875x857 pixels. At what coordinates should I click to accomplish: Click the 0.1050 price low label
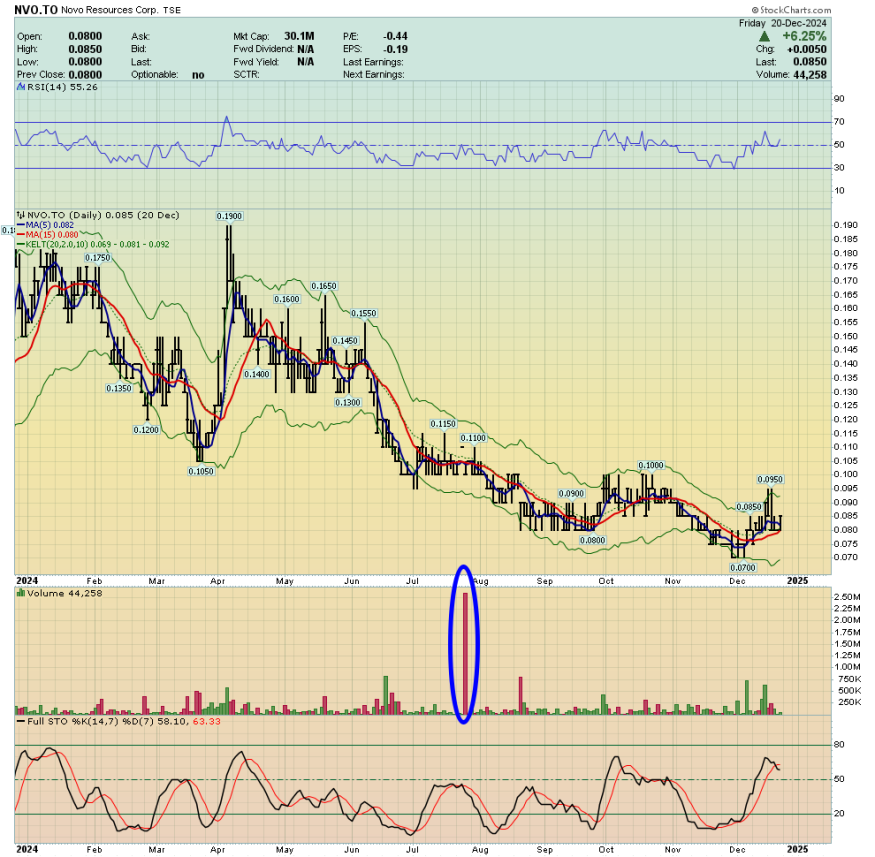tap(201, 471)
